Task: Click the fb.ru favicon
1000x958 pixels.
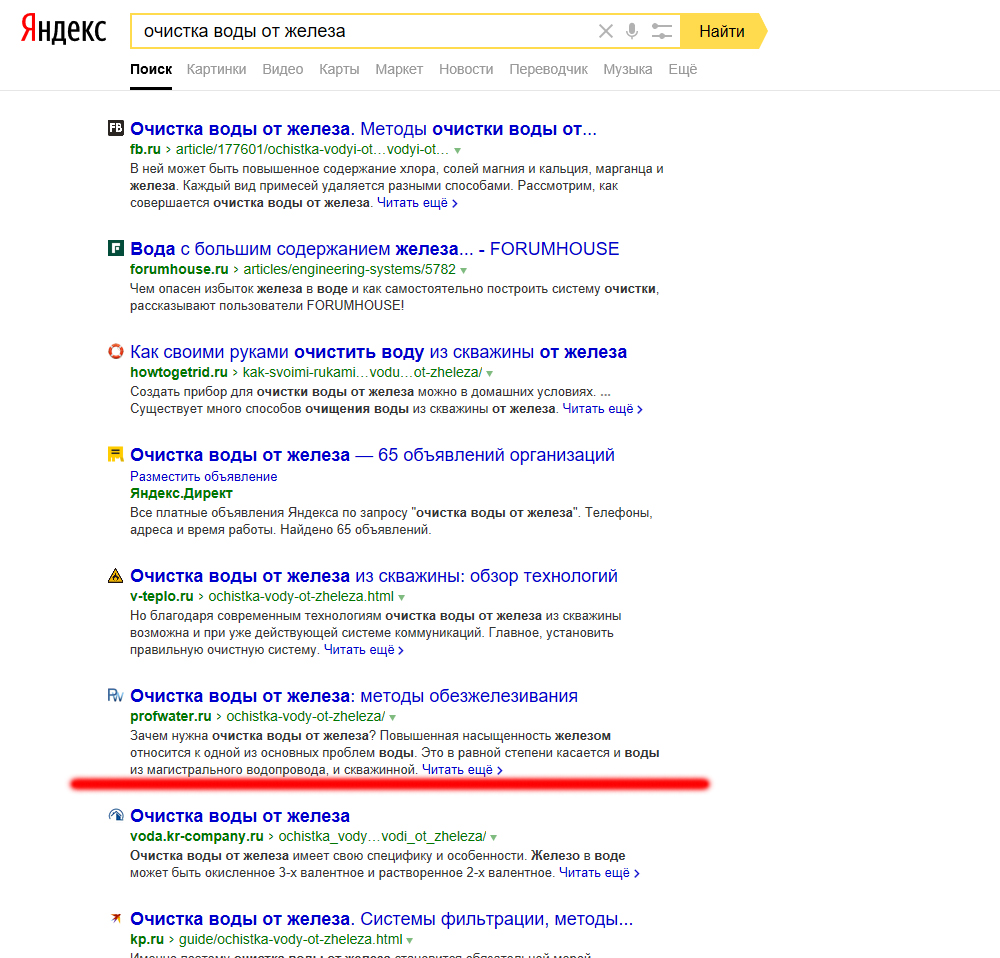Action: 115,128
